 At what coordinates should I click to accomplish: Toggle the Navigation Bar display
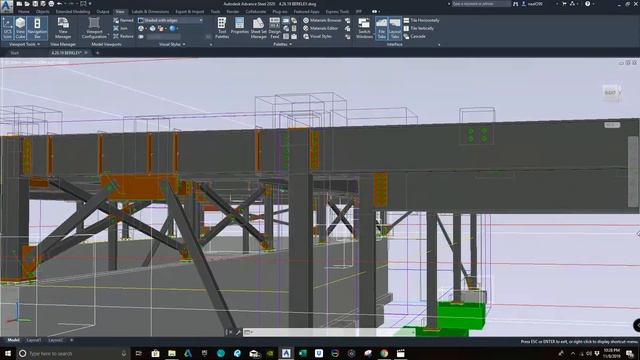37,28
